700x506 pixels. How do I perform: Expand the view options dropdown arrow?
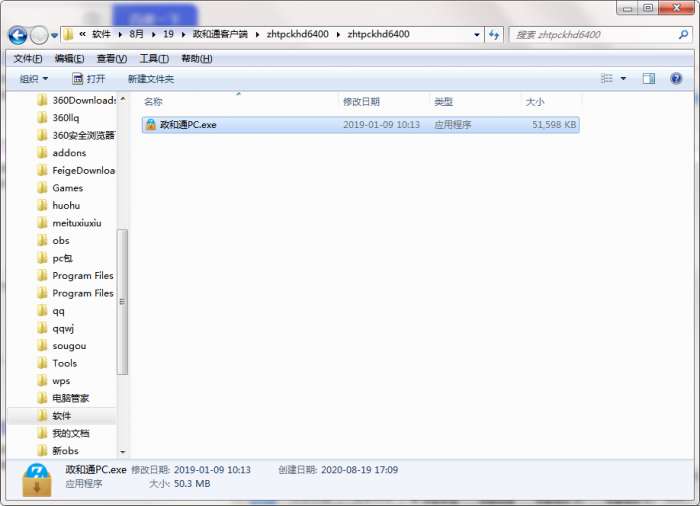click(x=623, y=79)
